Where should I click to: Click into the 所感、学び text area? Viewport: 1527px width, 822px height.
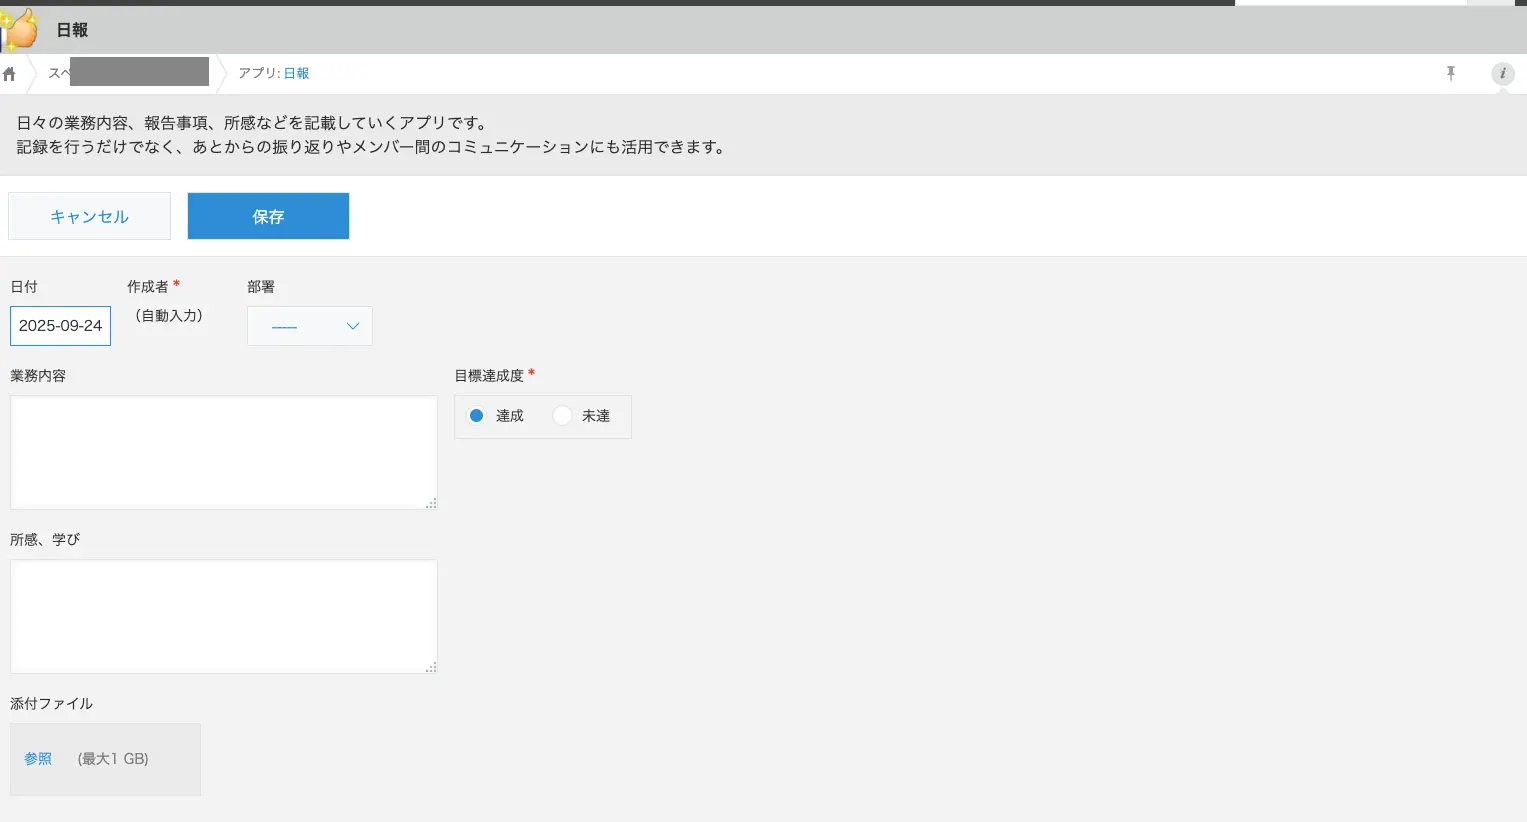pyautogui.click(x=223, y=616)
